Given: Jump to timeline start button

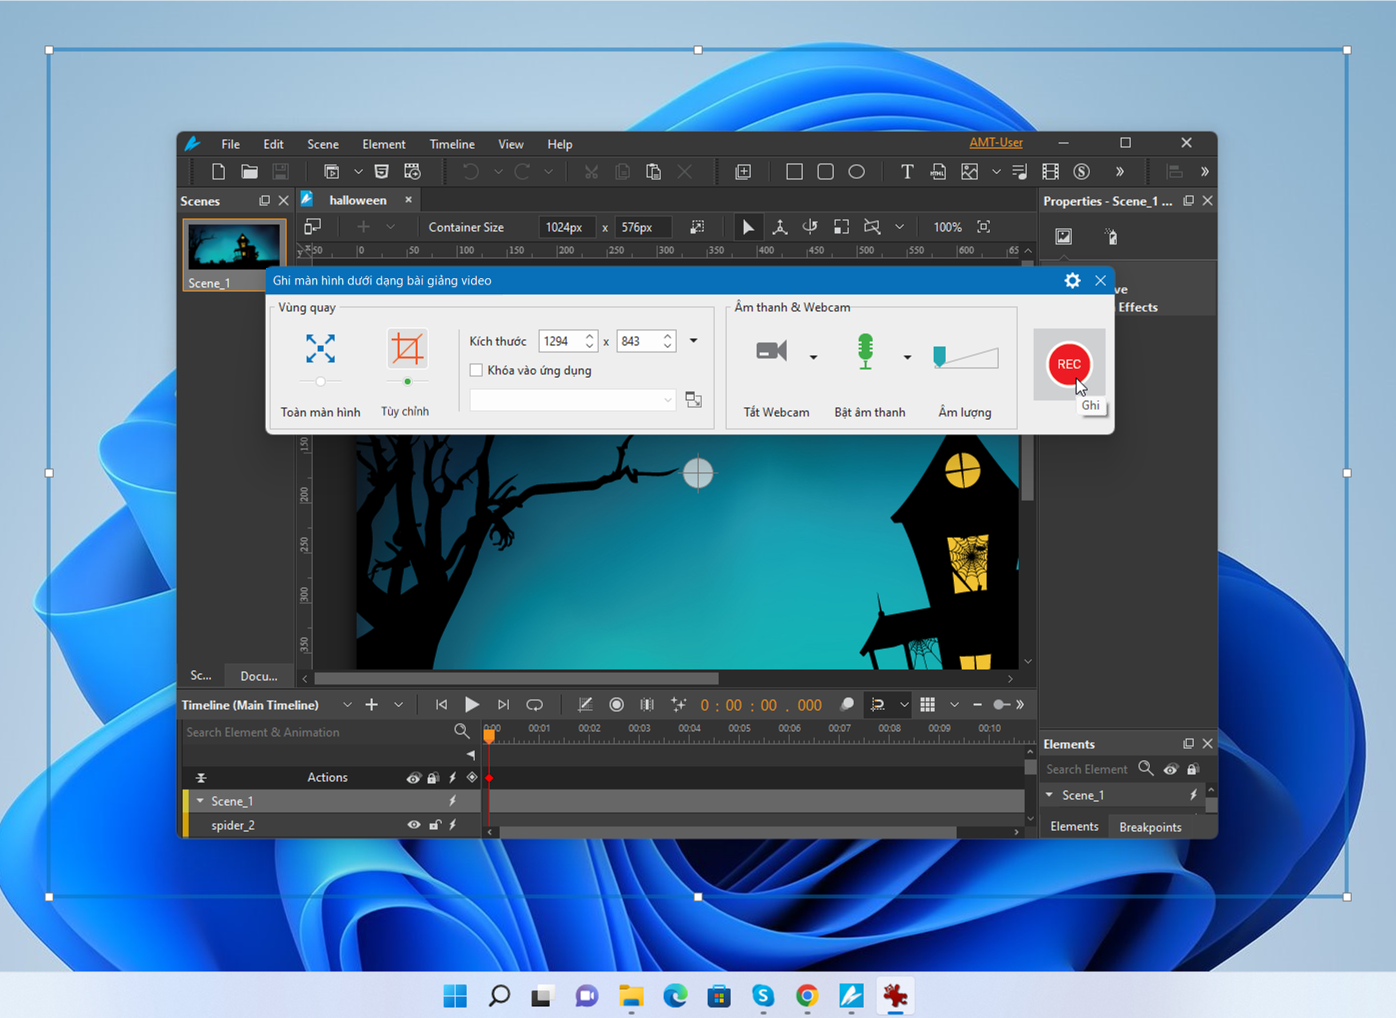Looking at the screenshot, I should click(441, 705).
